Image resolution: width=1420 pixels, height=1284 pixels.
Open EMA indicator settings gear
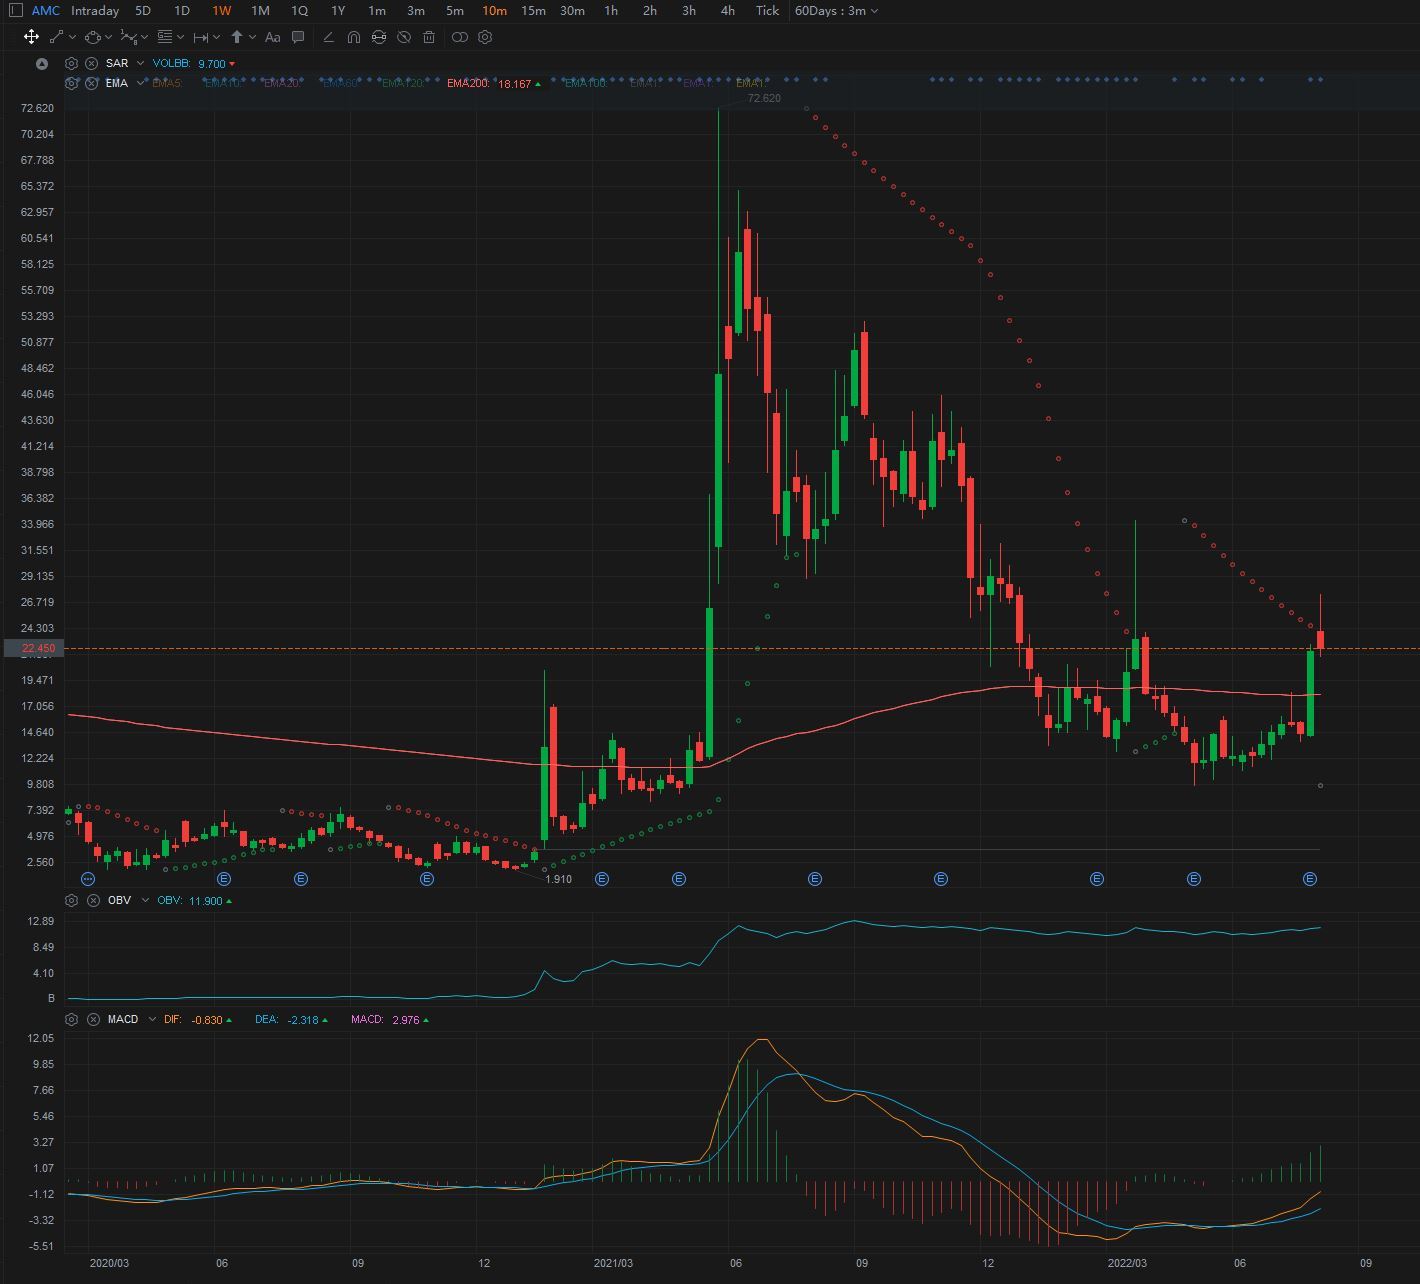(71, 83)
